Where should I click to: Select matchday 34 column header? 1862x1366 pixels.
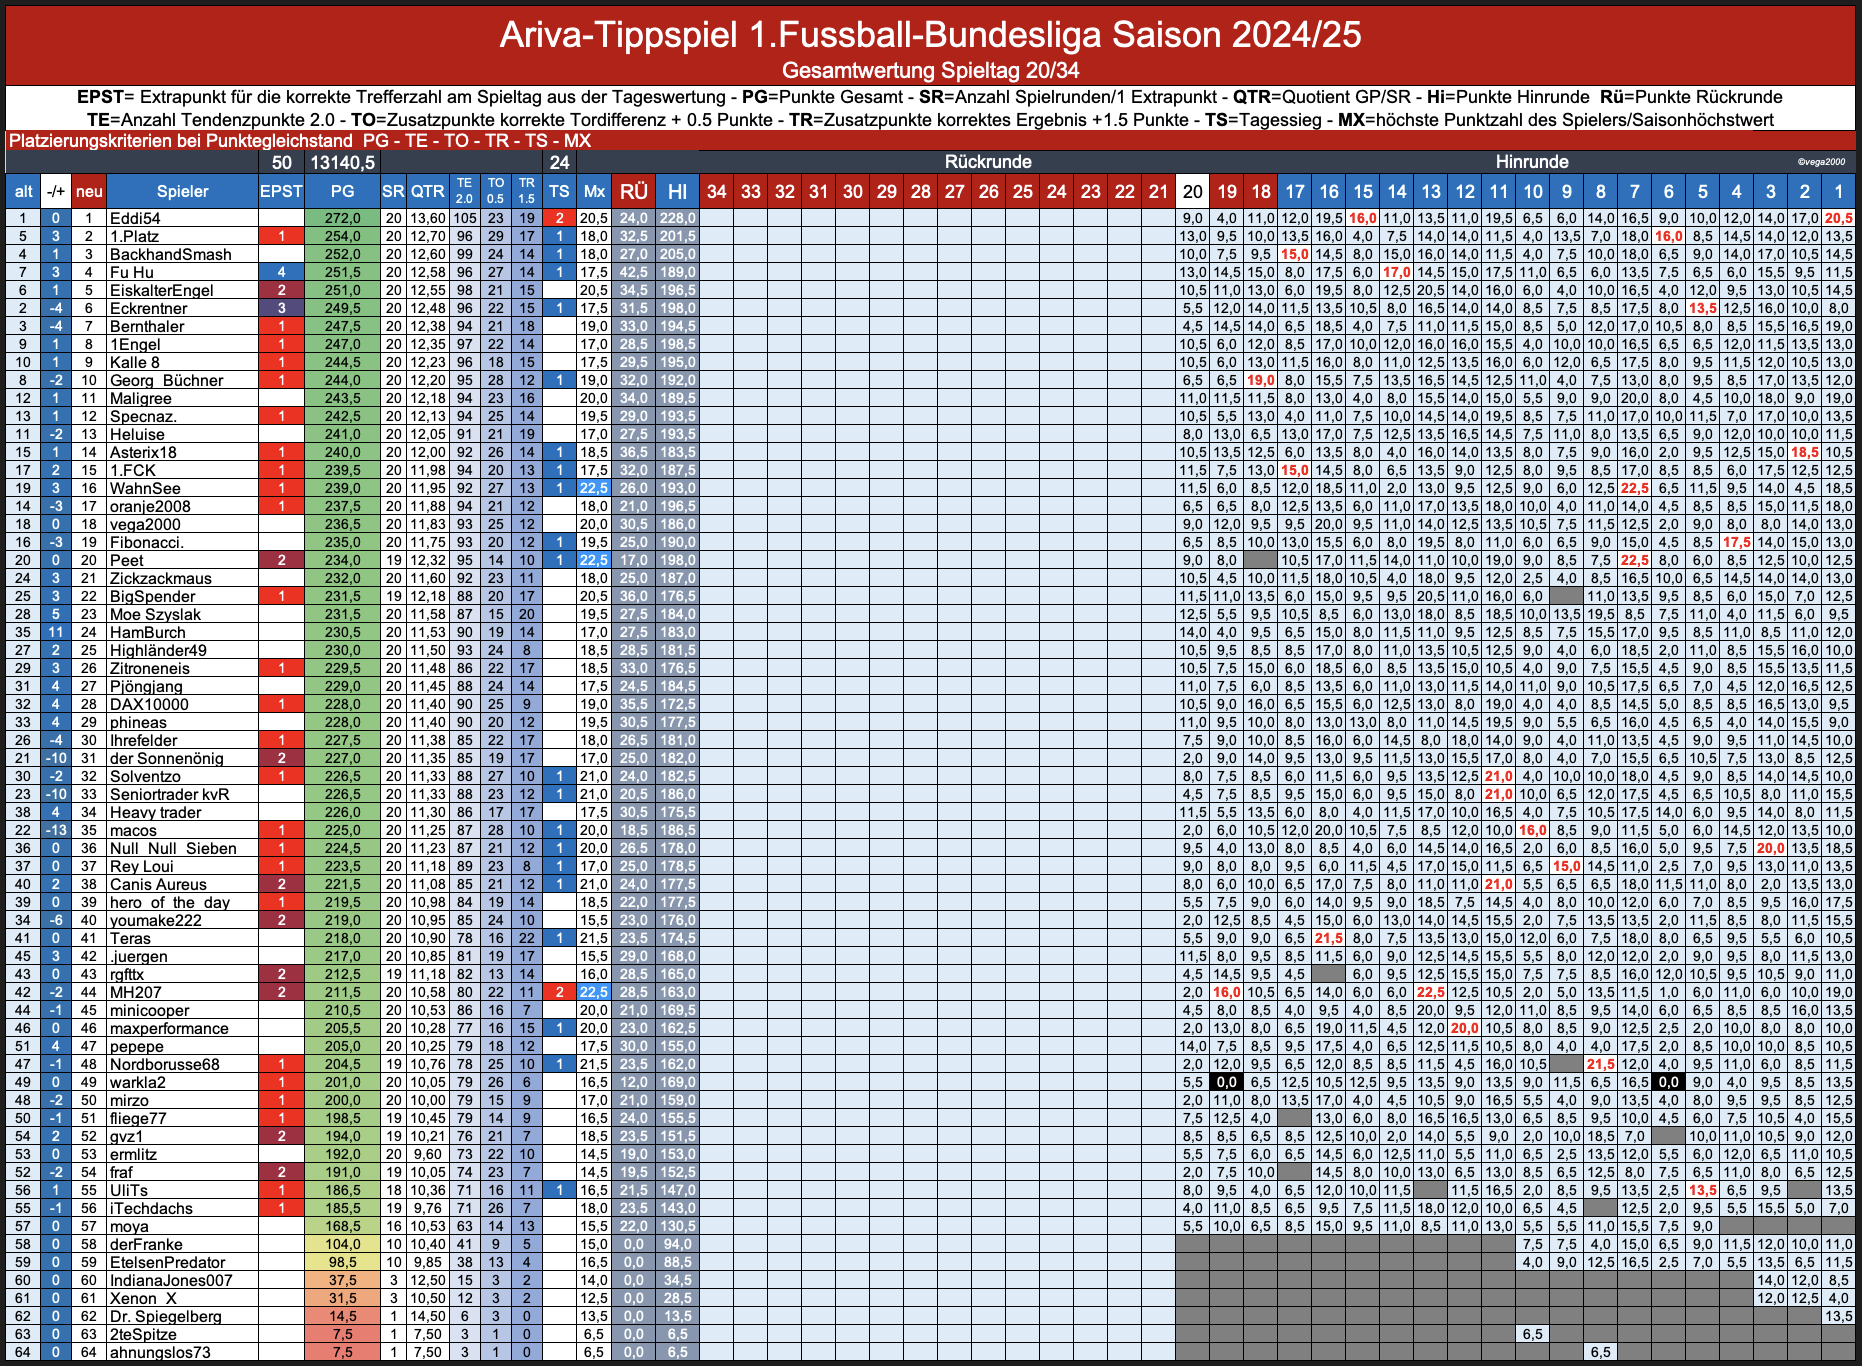[x=716, y=191]
